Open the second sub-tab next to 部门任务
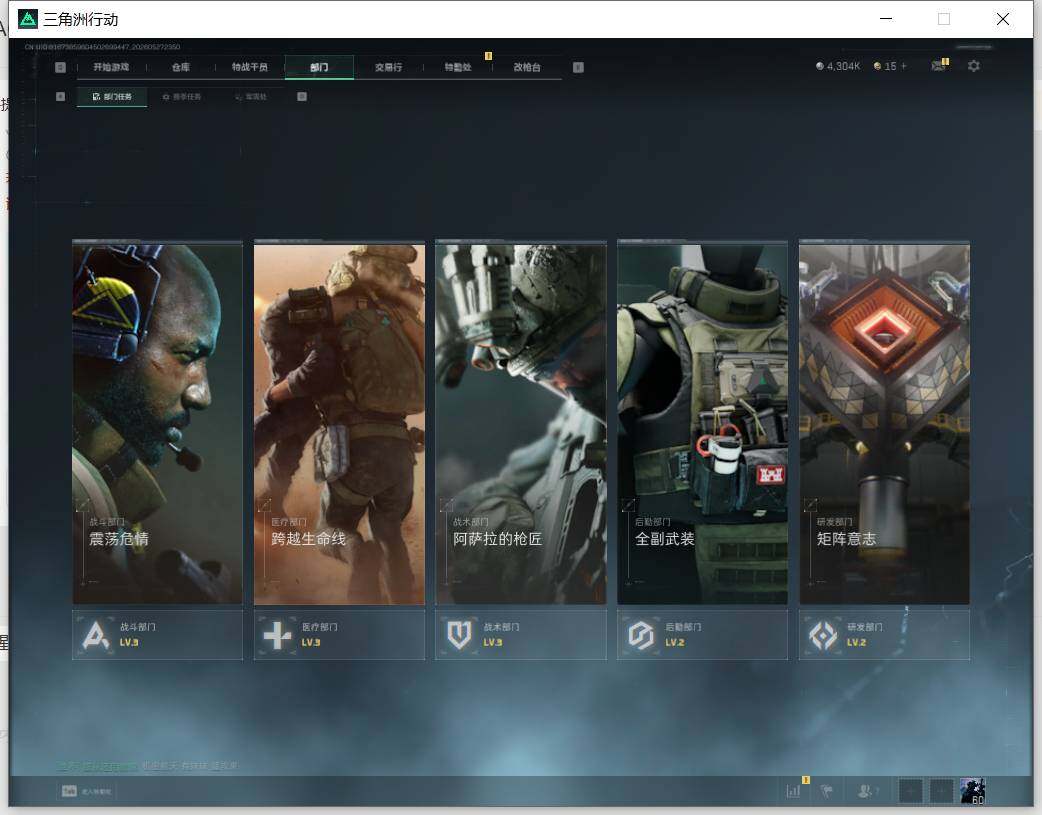The image size is (1042, 815). tap(181, 96)
